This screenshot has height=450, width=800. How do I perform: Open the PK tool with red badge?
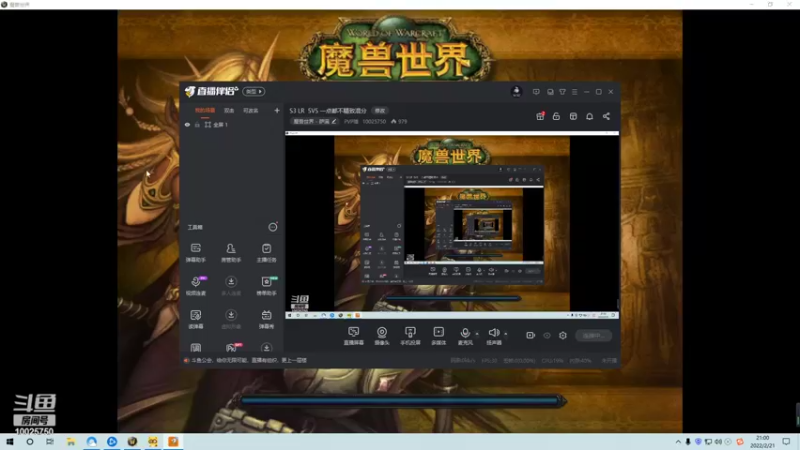(x=232, y=347)
